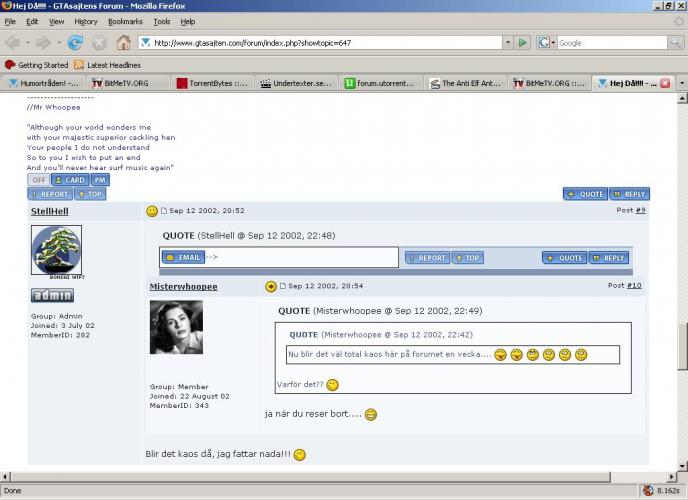
Task: Click the OFF status indicator button
Action: click(x=38, y=180)
